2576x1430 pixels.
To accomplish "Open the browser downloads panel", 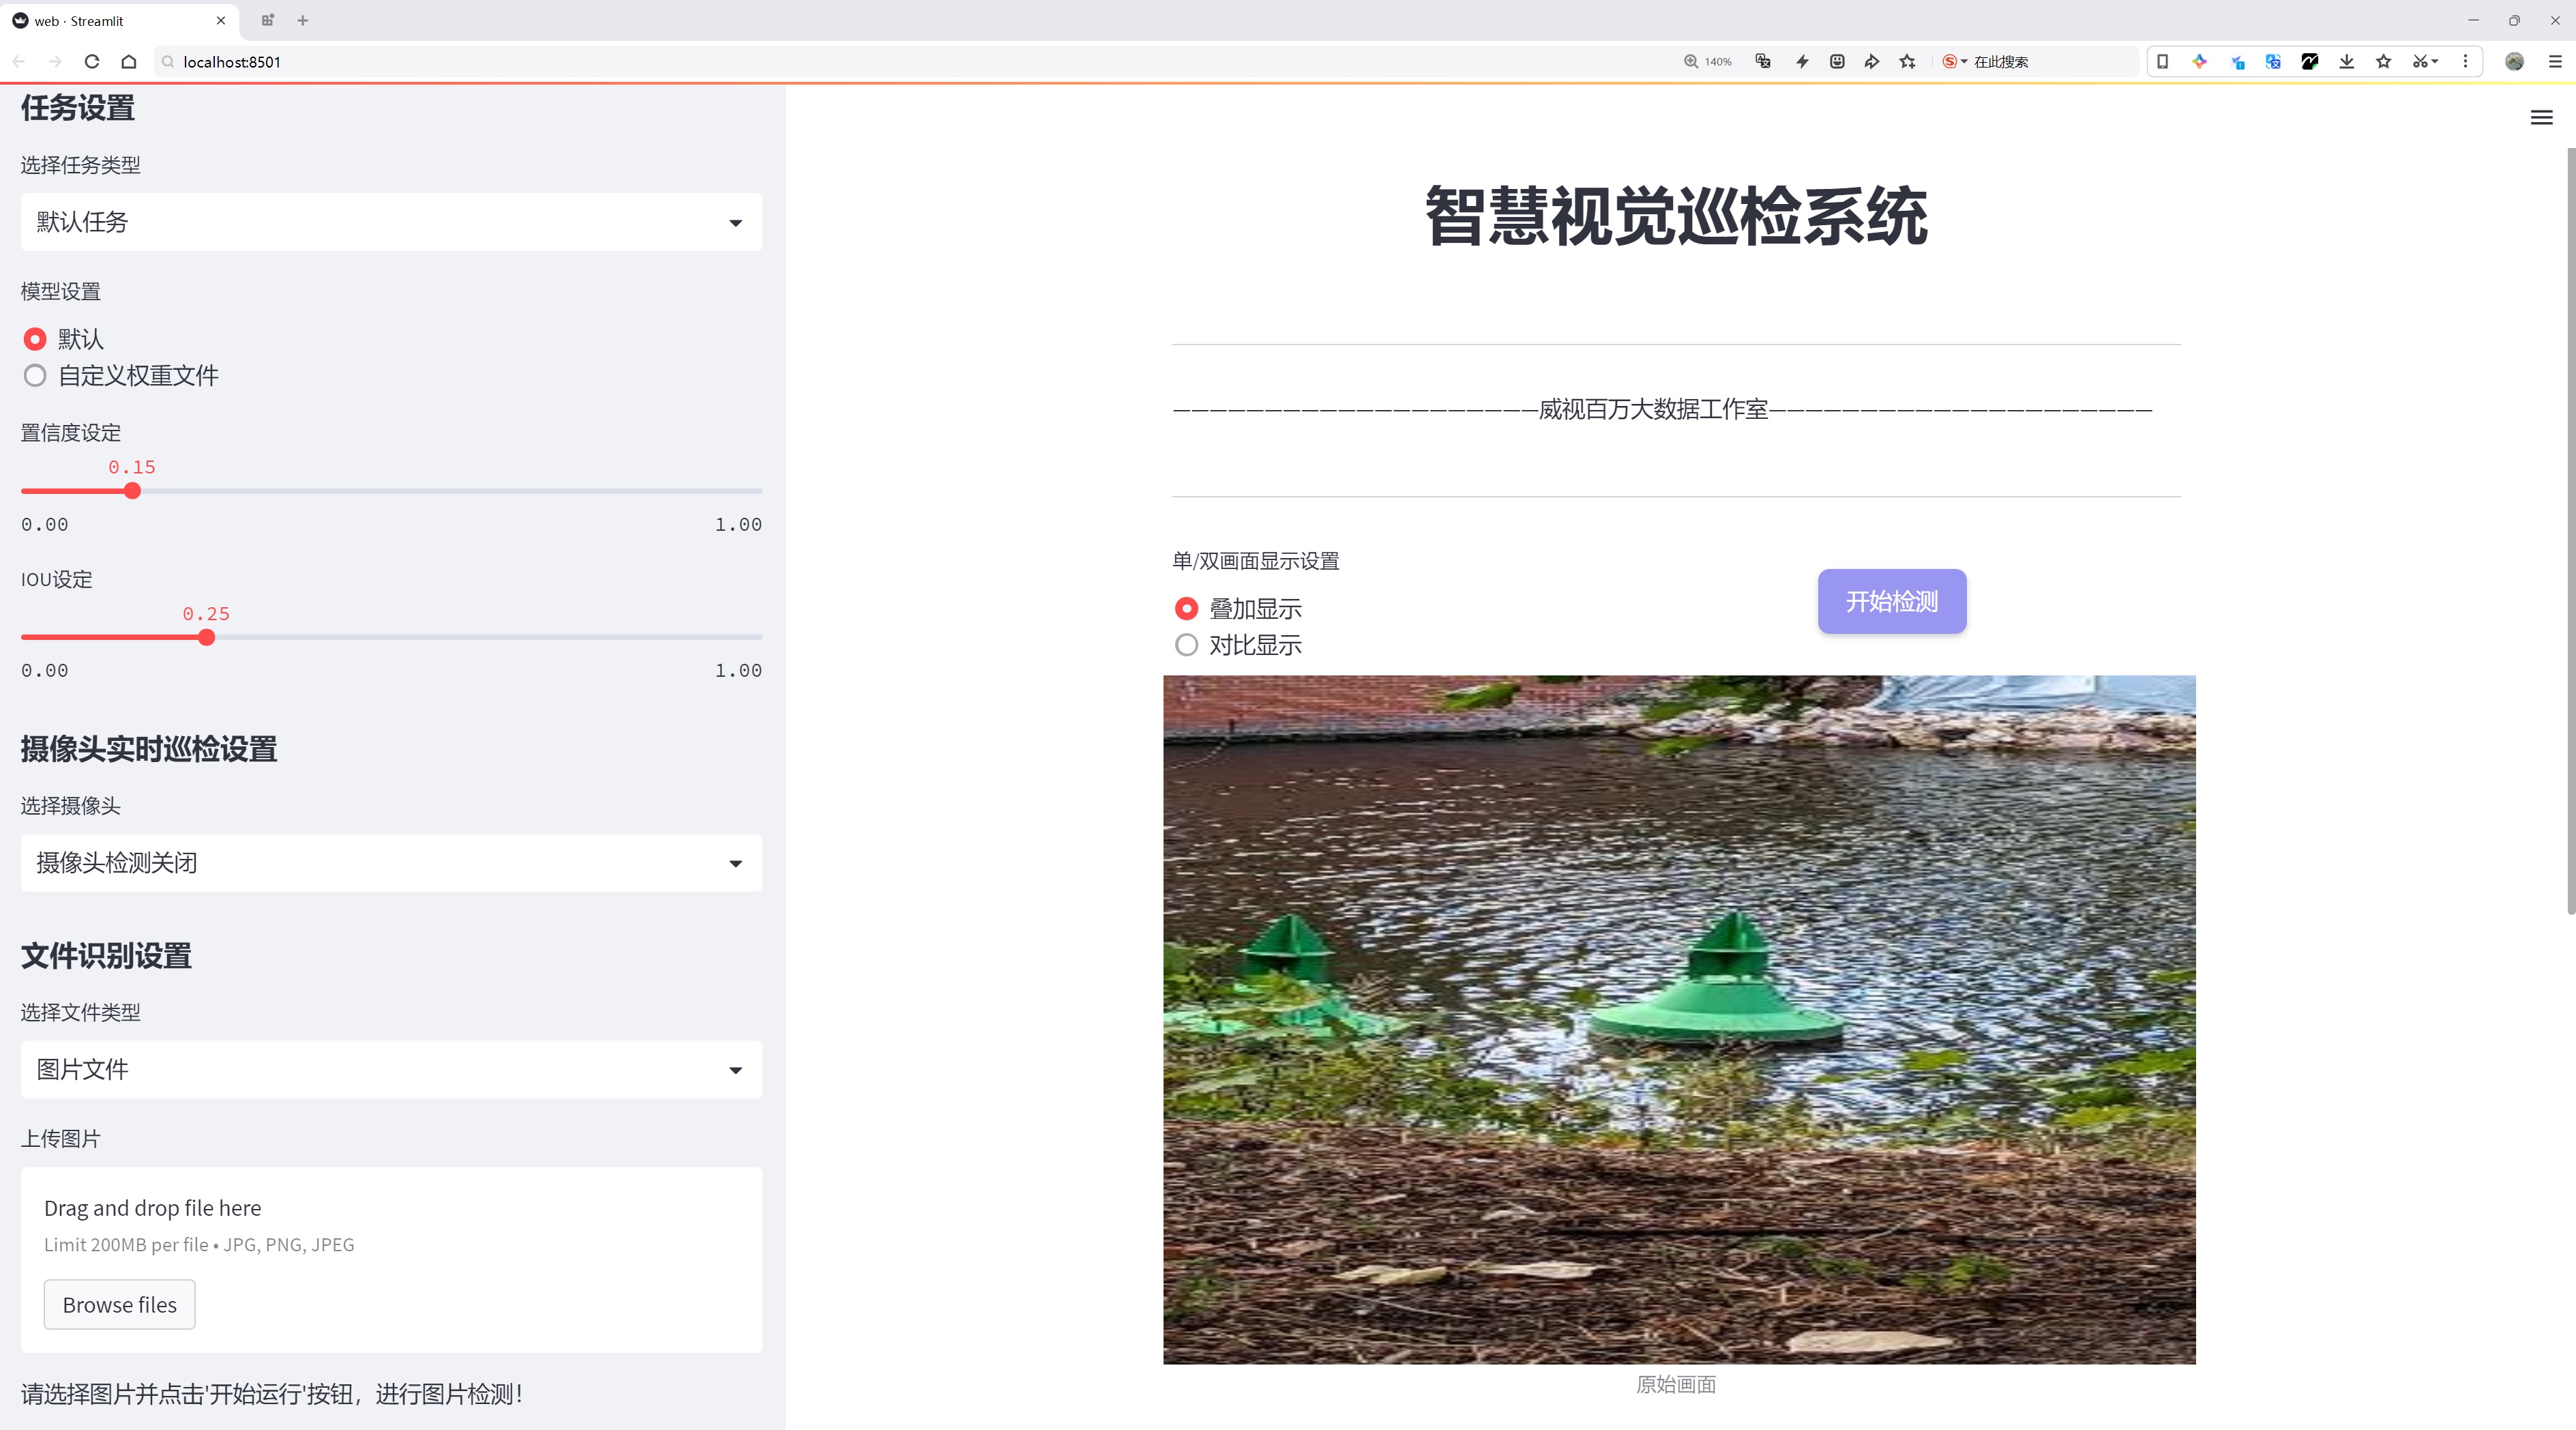I will click(x=2347, y=62).
